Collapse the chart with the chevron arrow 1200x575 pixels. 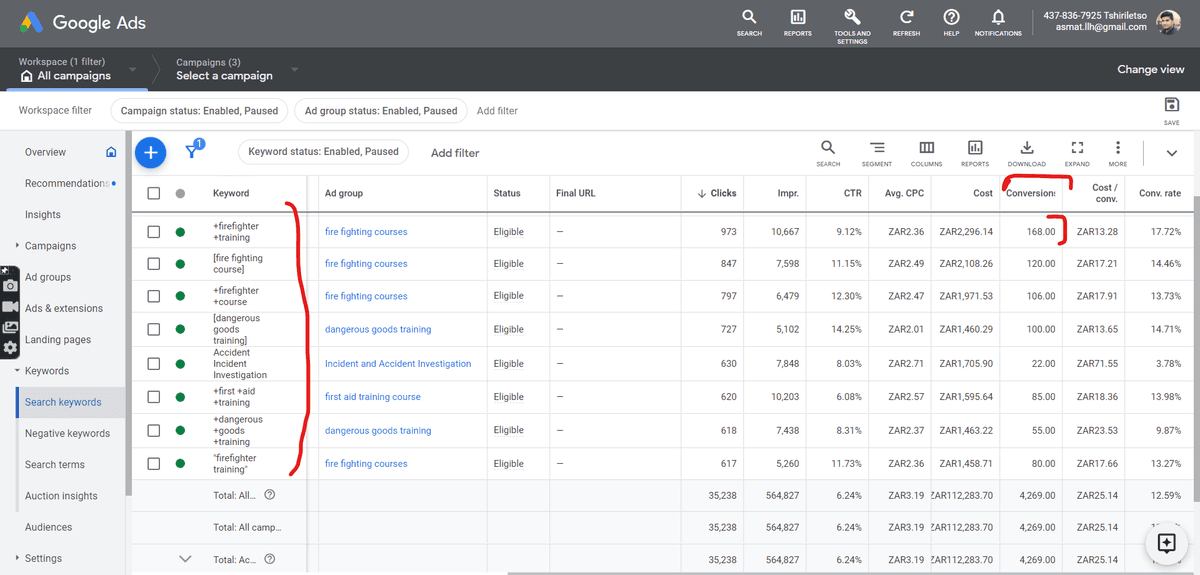click(1172, 153)
